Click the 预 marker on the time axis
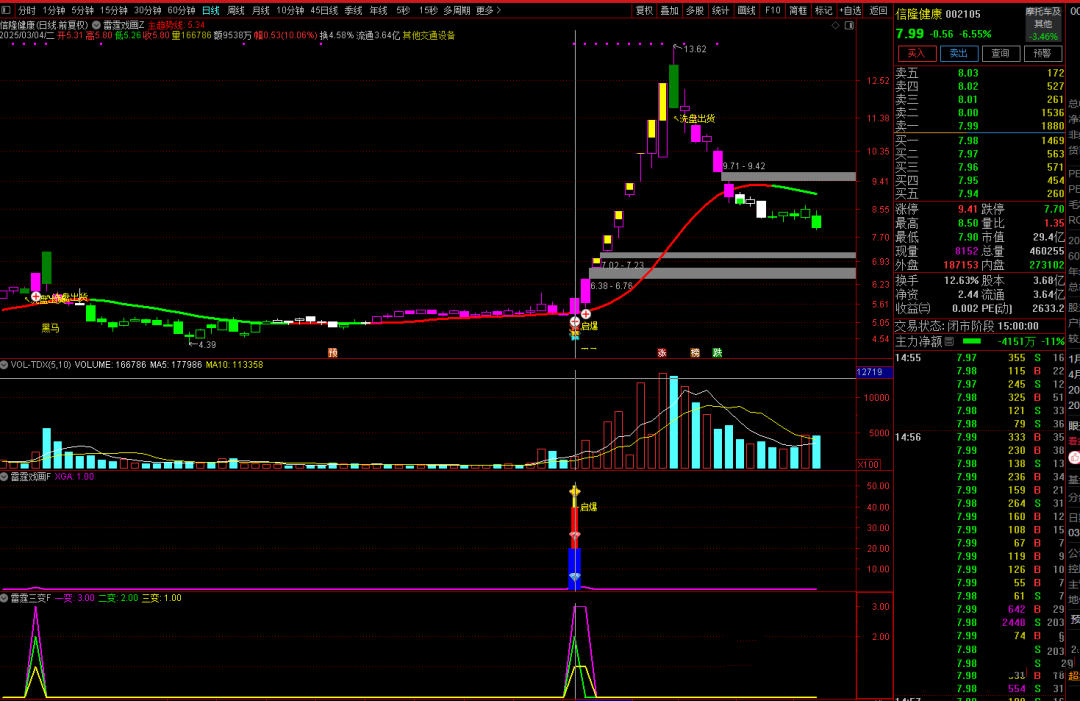 coord(333,353)
